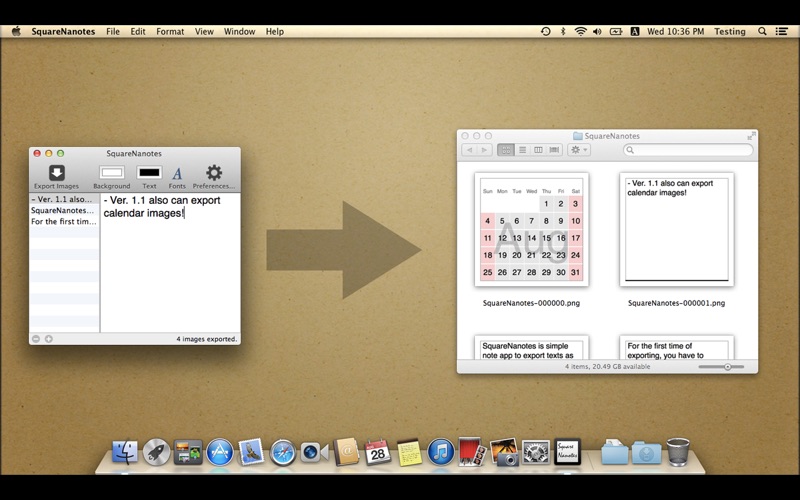This screenshot has height=500, width=800.
Task: Open the Fonts panel
Action: click(x=177, y=173)
